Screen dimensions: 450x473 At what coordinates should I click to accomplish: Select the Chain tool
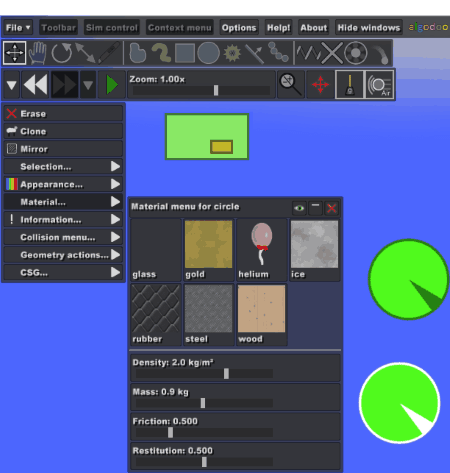(278, 52)
